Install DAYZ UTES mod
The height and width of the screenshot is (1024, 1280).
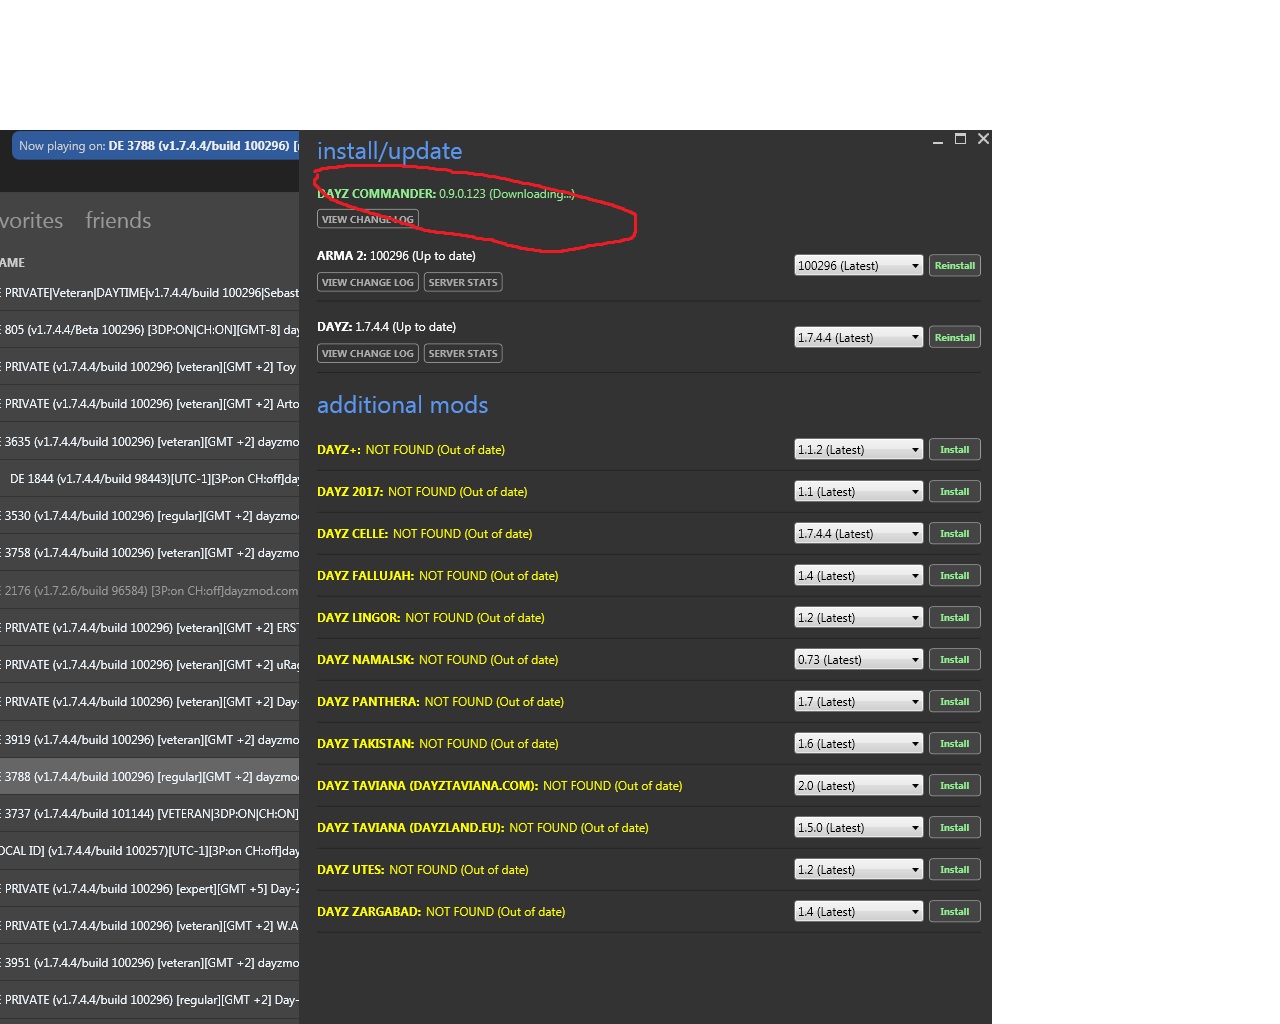(x=955, y=869)
